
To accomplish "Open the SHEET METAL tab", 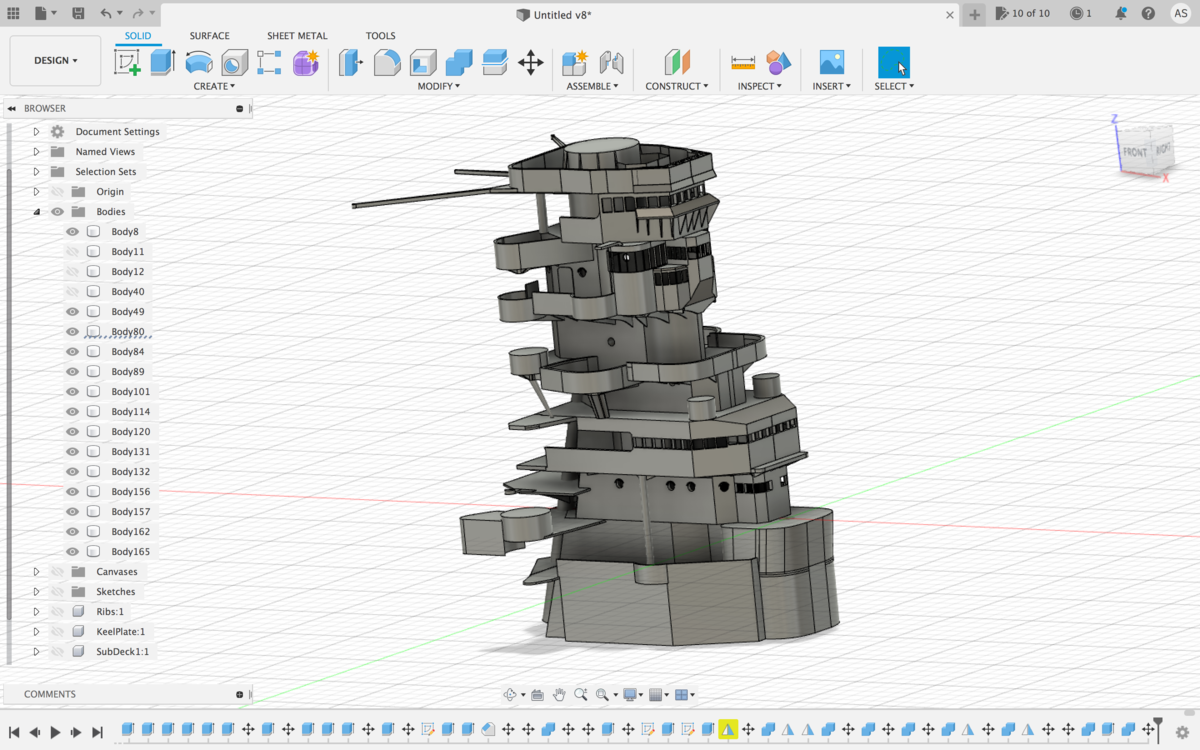I will click(297, 36).
